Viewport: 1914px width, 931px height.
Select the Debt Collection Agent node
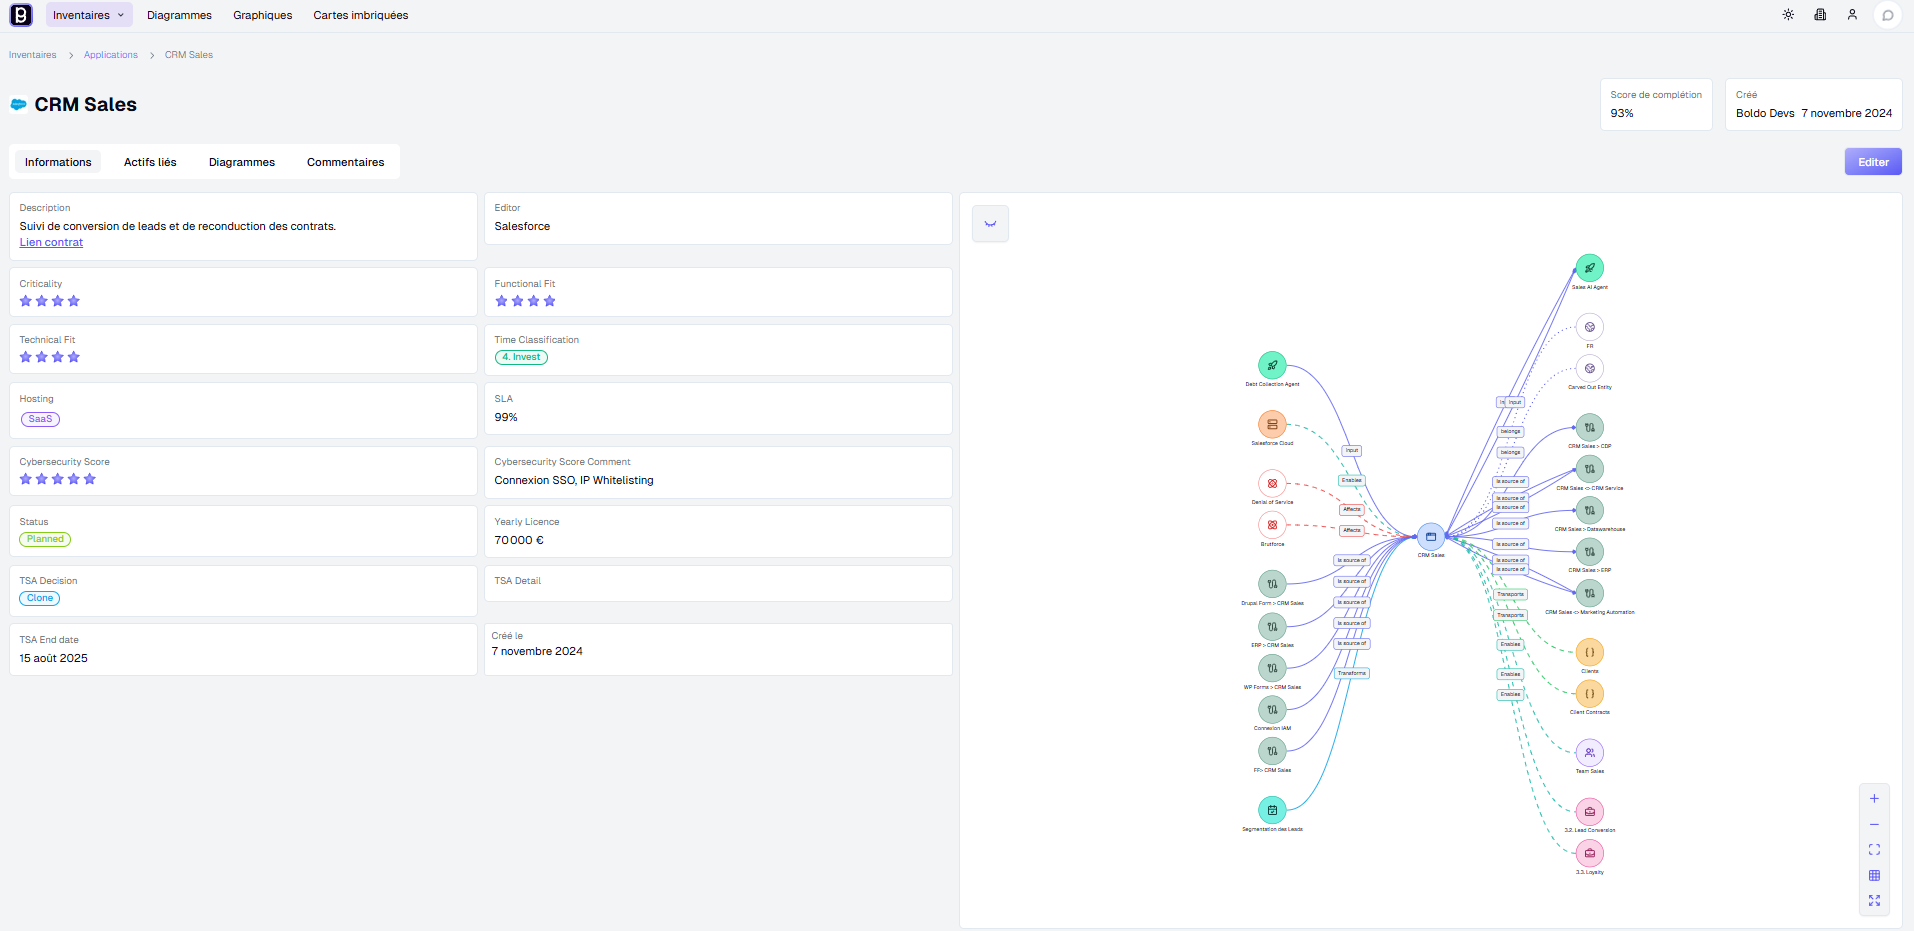point(1272,365)
